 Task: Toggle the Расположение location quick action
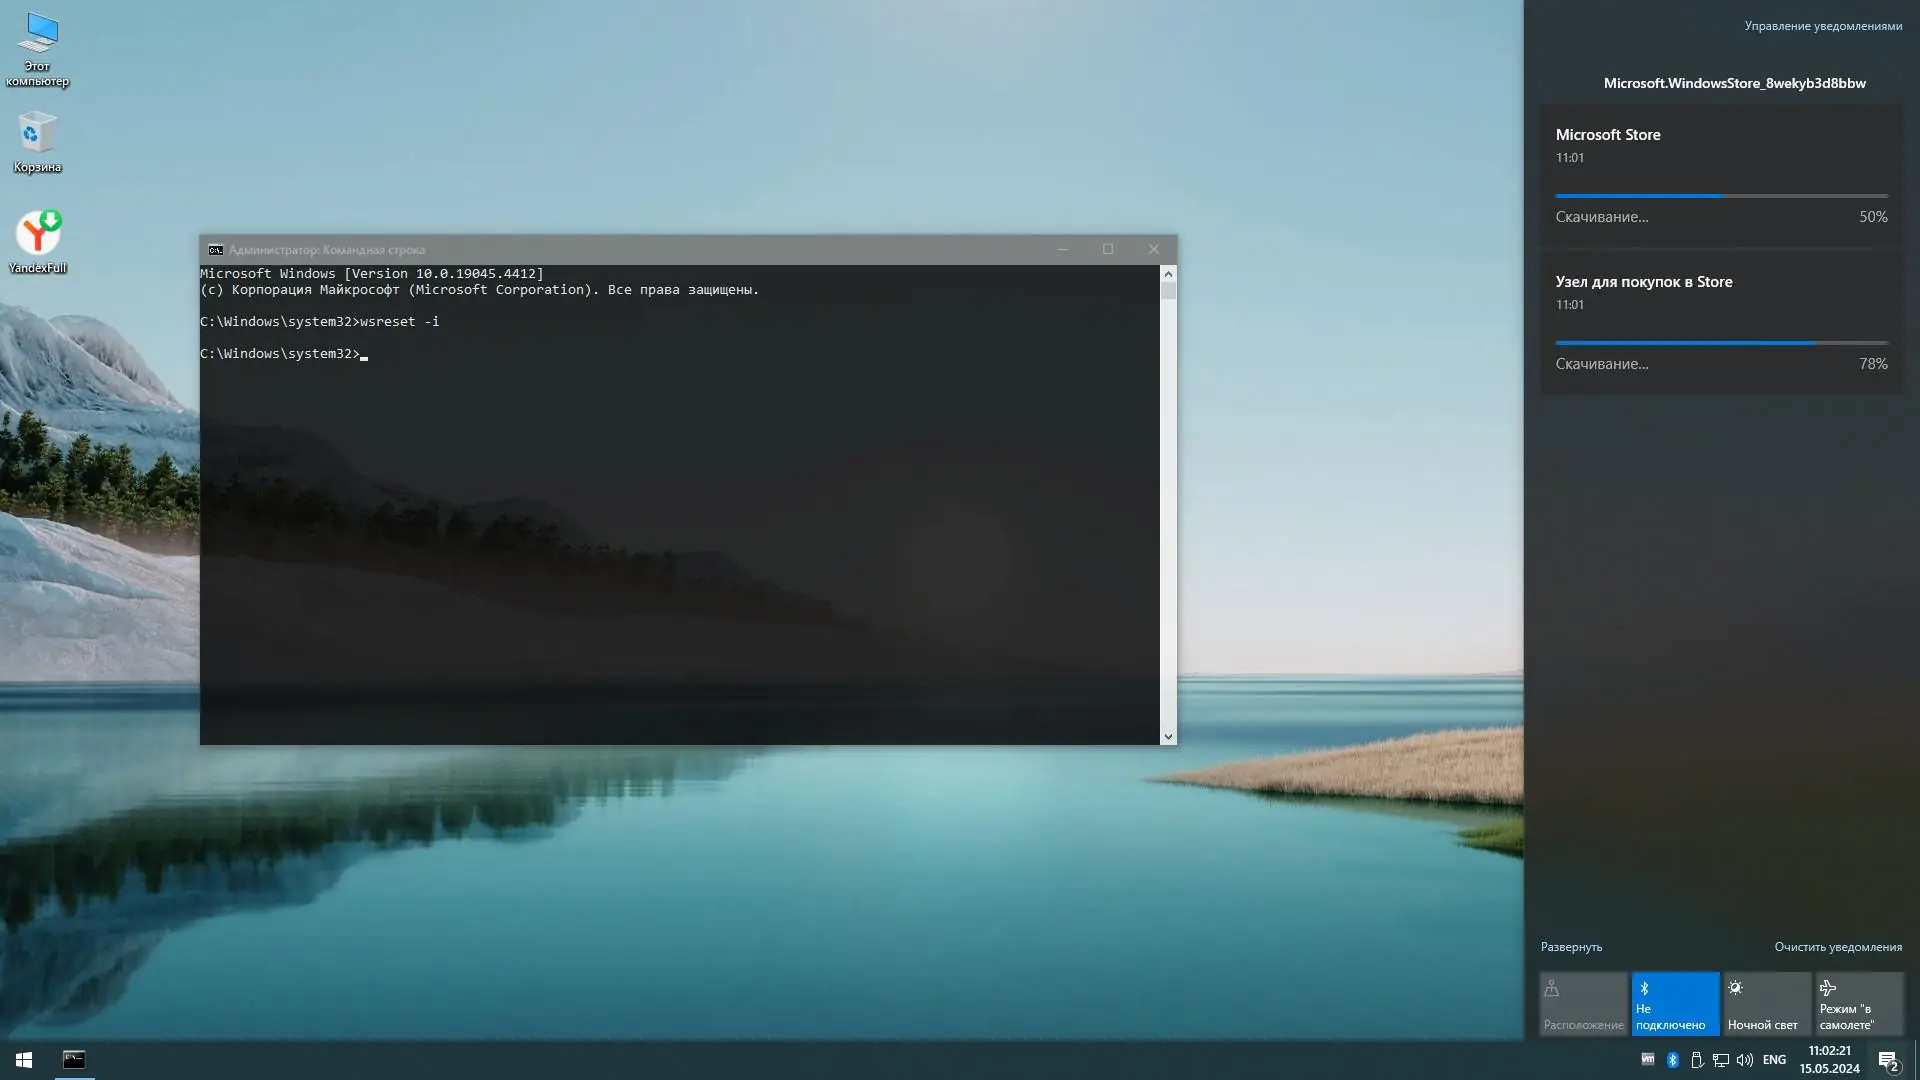tap(1583, 1004)
